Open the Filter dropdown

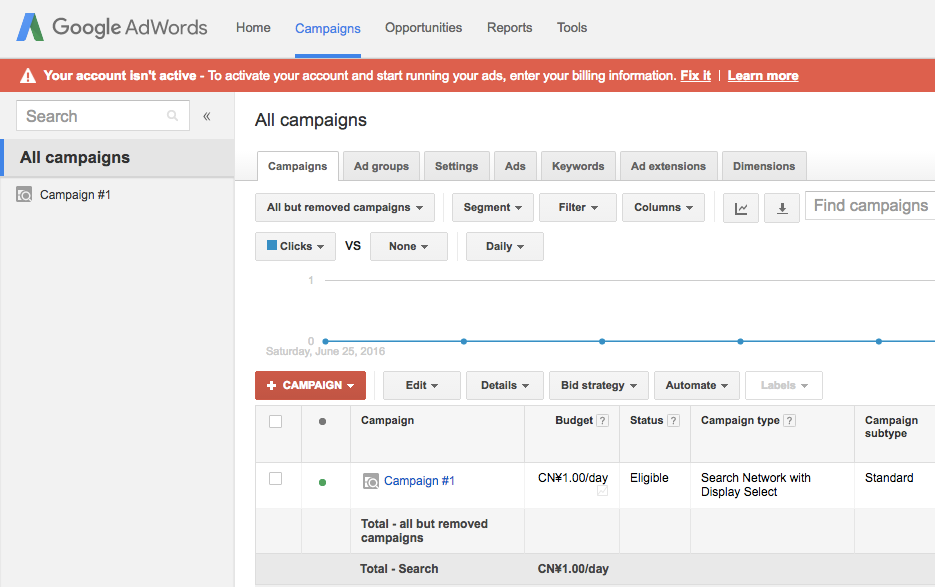coord(578,208)
